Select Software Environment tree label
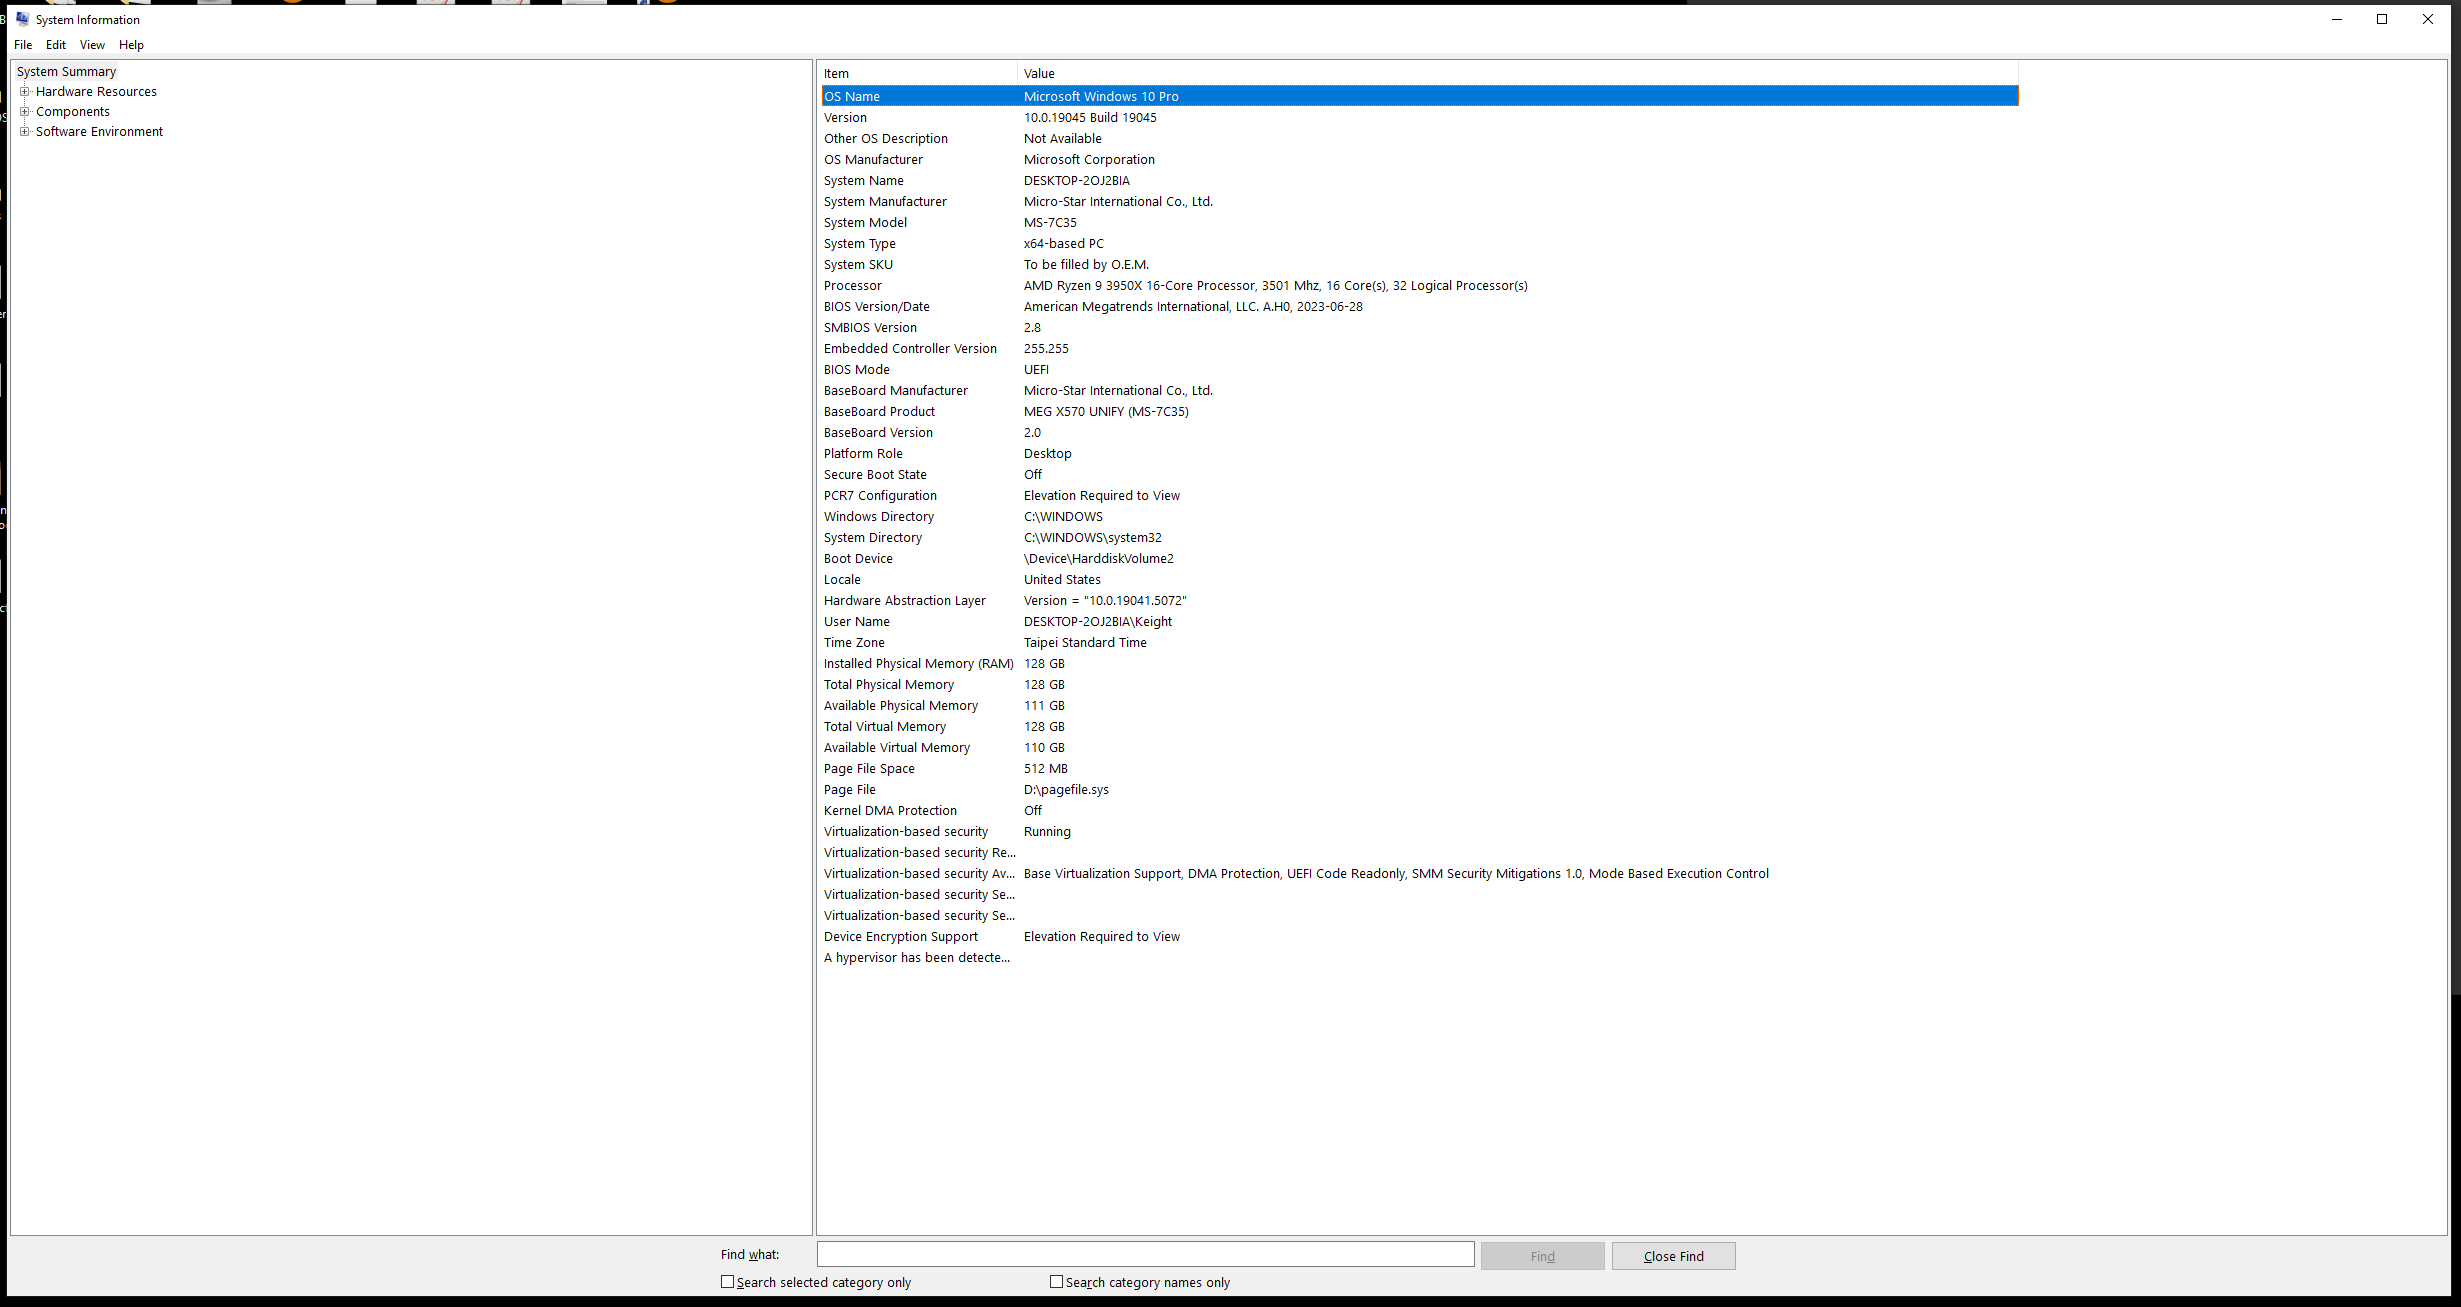The width and height of the screenshot is (2461, 1307). 99,132
